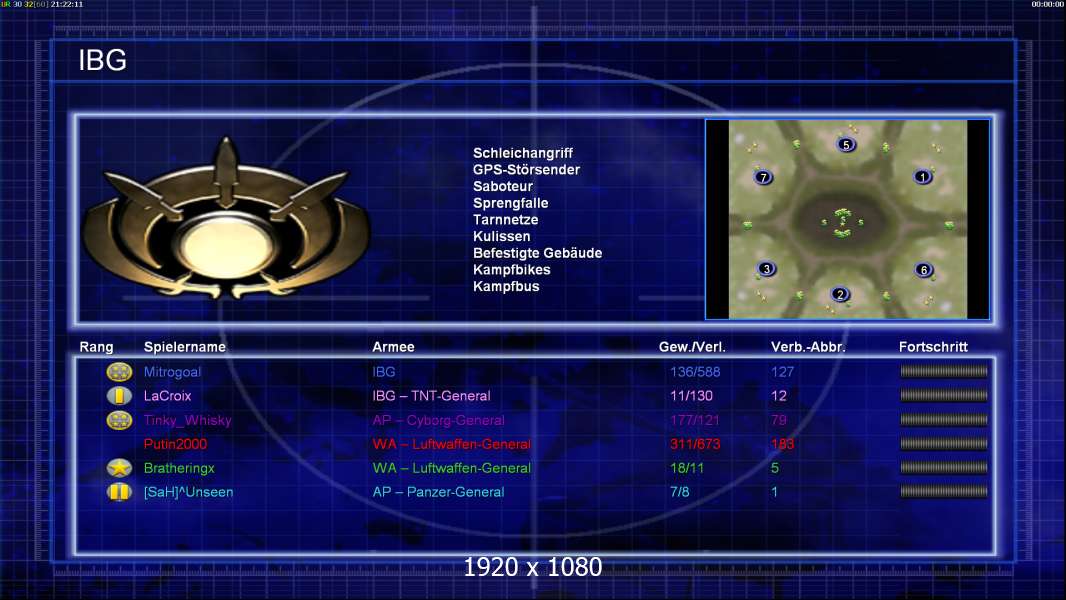The image size is (1066, 600).
Task: Click the IBG title heading
Action: coord(103,60)
